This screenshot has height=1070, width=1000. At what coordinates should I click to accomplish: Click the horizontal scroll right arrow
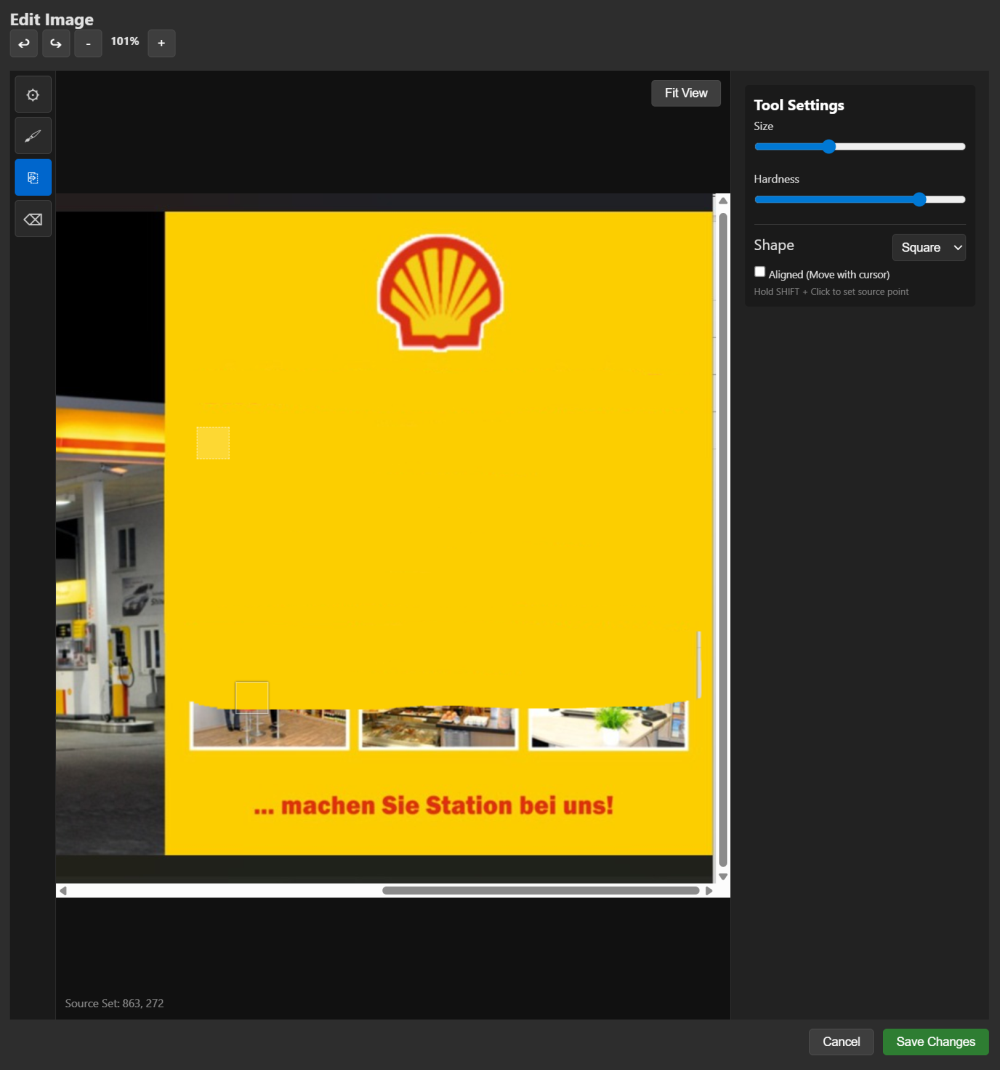click(710, 890)
